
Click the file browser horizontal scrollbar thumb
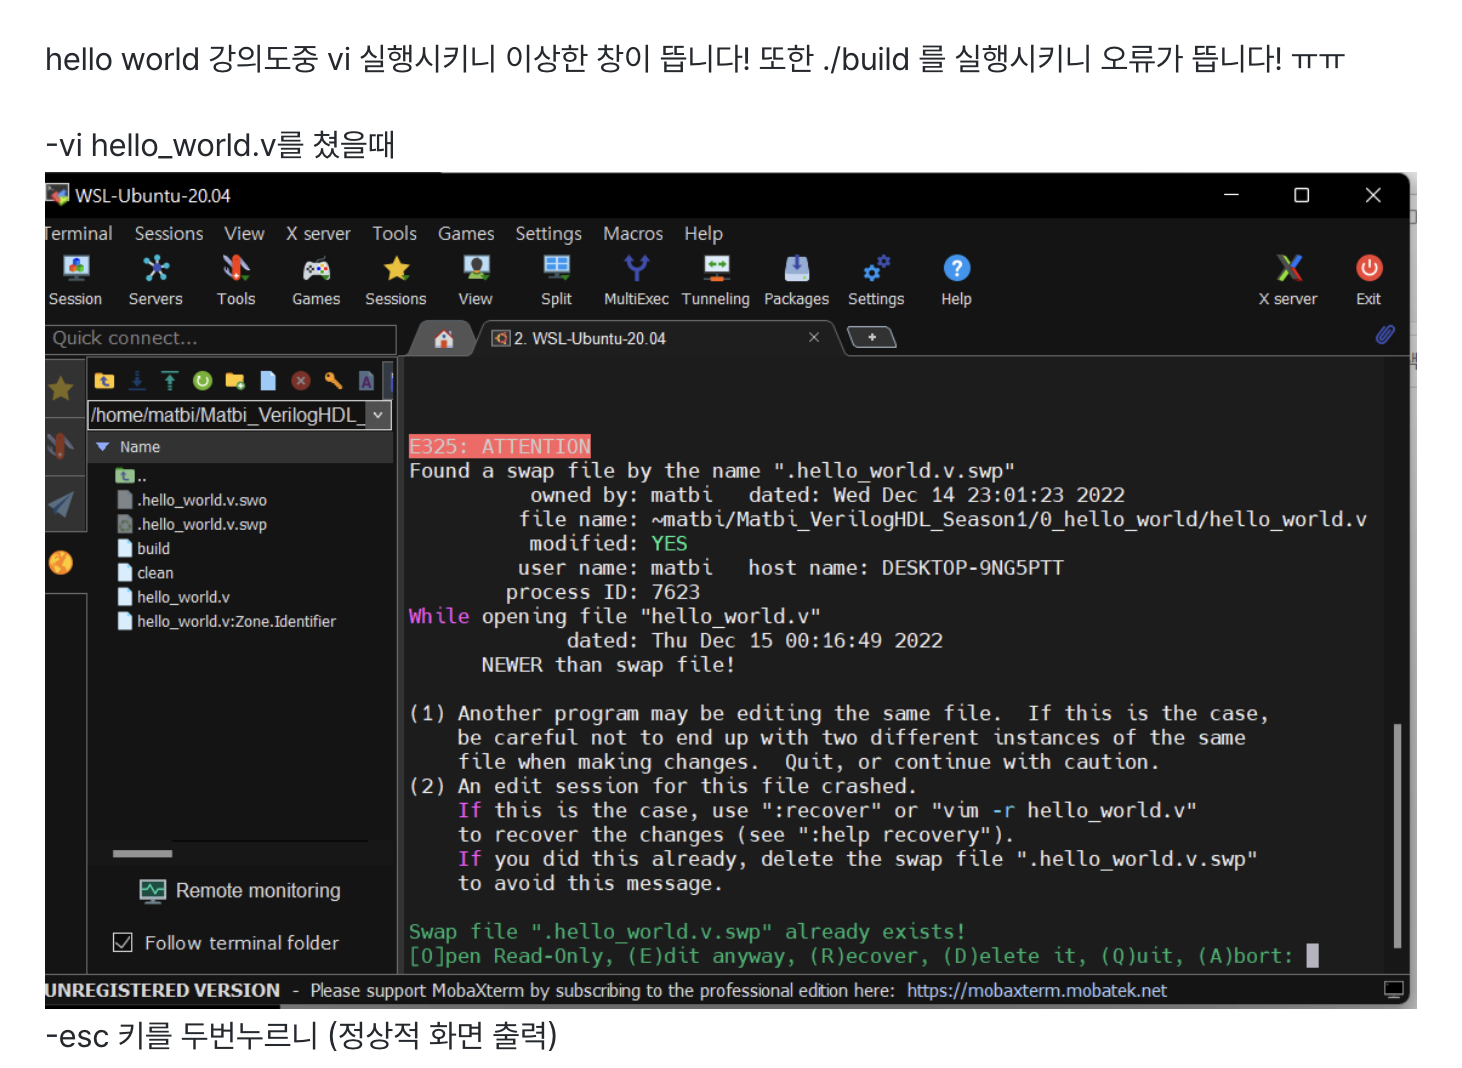click(143, 853)
